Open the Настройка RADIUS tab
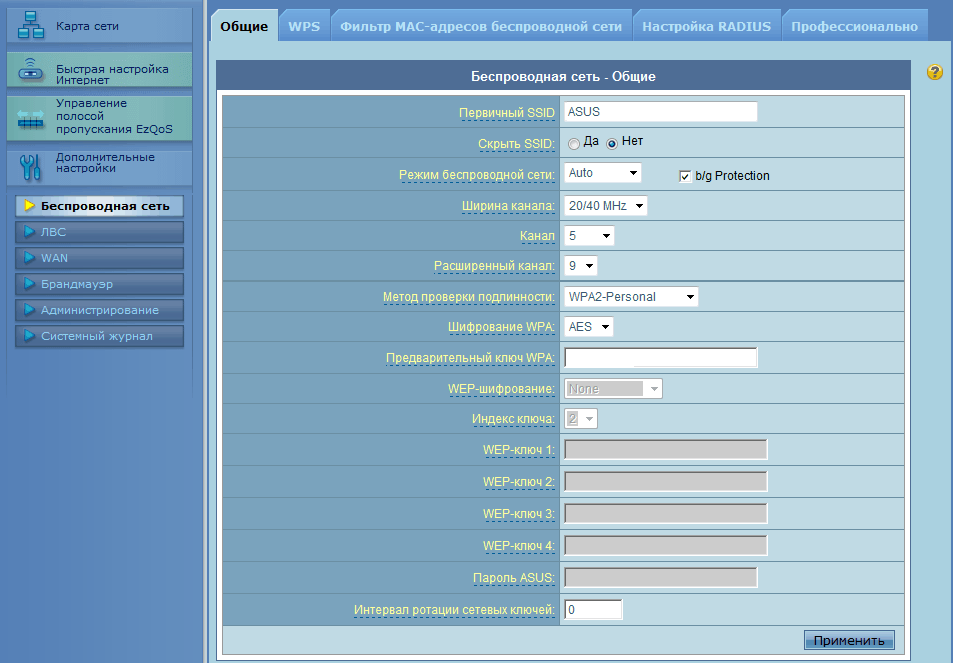 (x=706, y=27)
